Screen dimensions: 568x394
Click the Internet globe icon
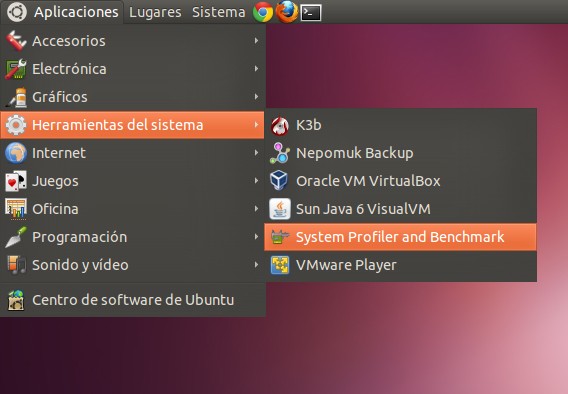(16, 153)
